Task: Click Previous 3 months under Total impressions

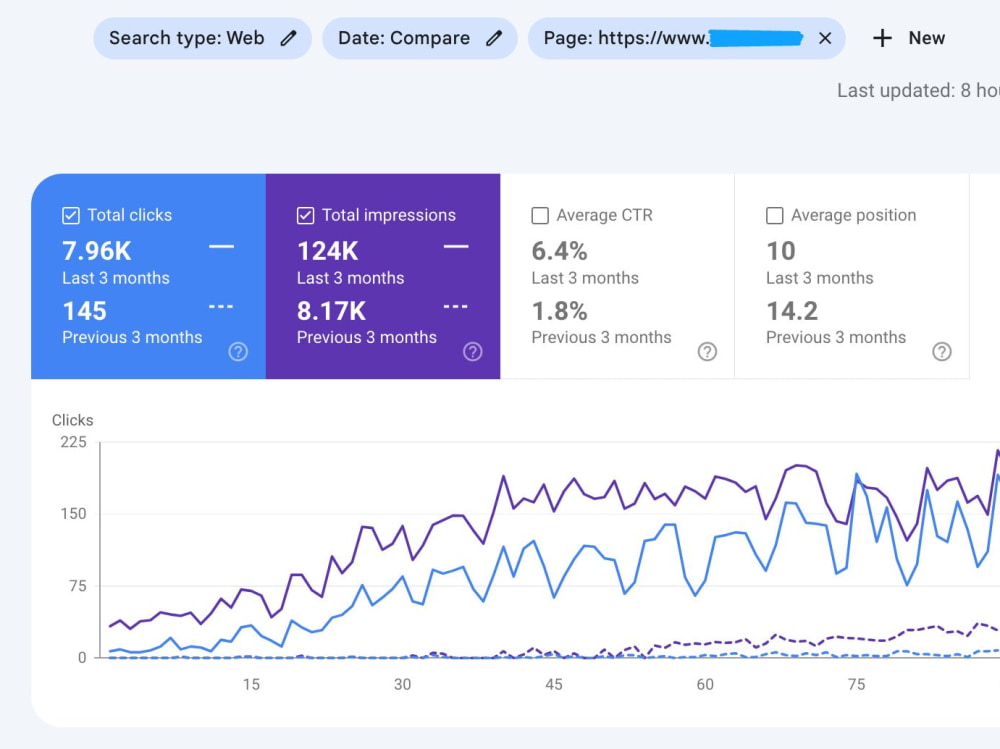Action: click(367, 337)
